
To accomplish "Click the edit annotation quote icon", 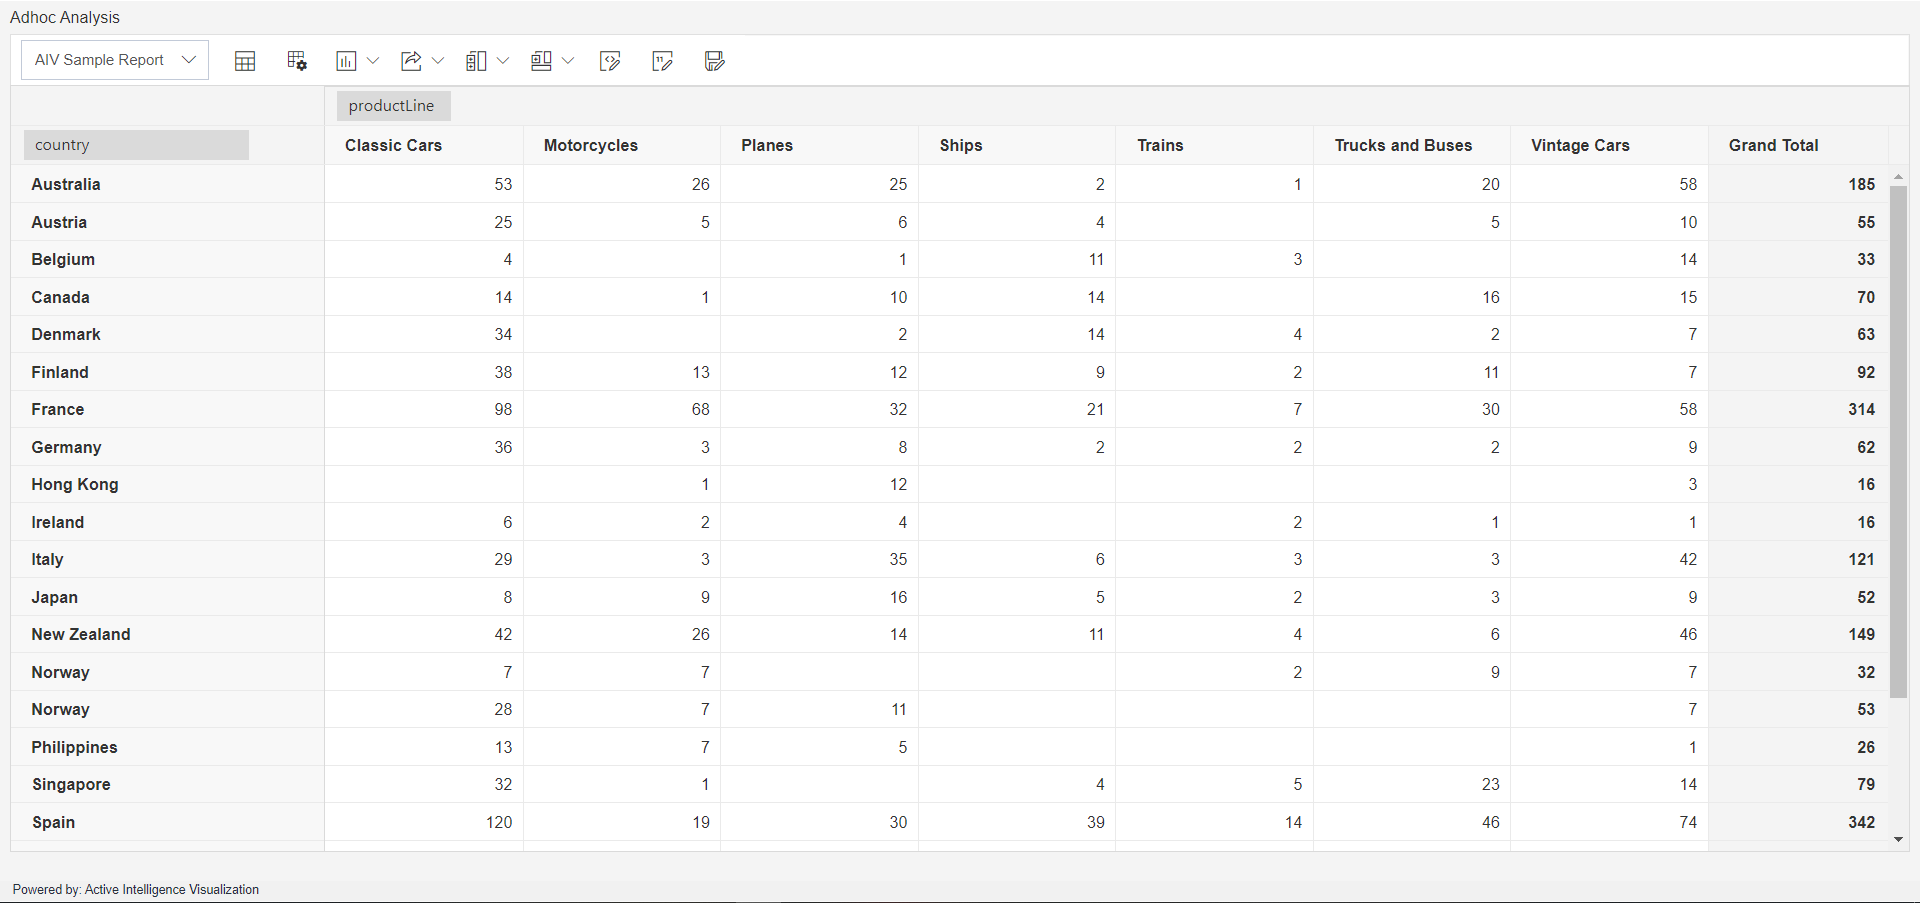I will [x=662, y=61].
